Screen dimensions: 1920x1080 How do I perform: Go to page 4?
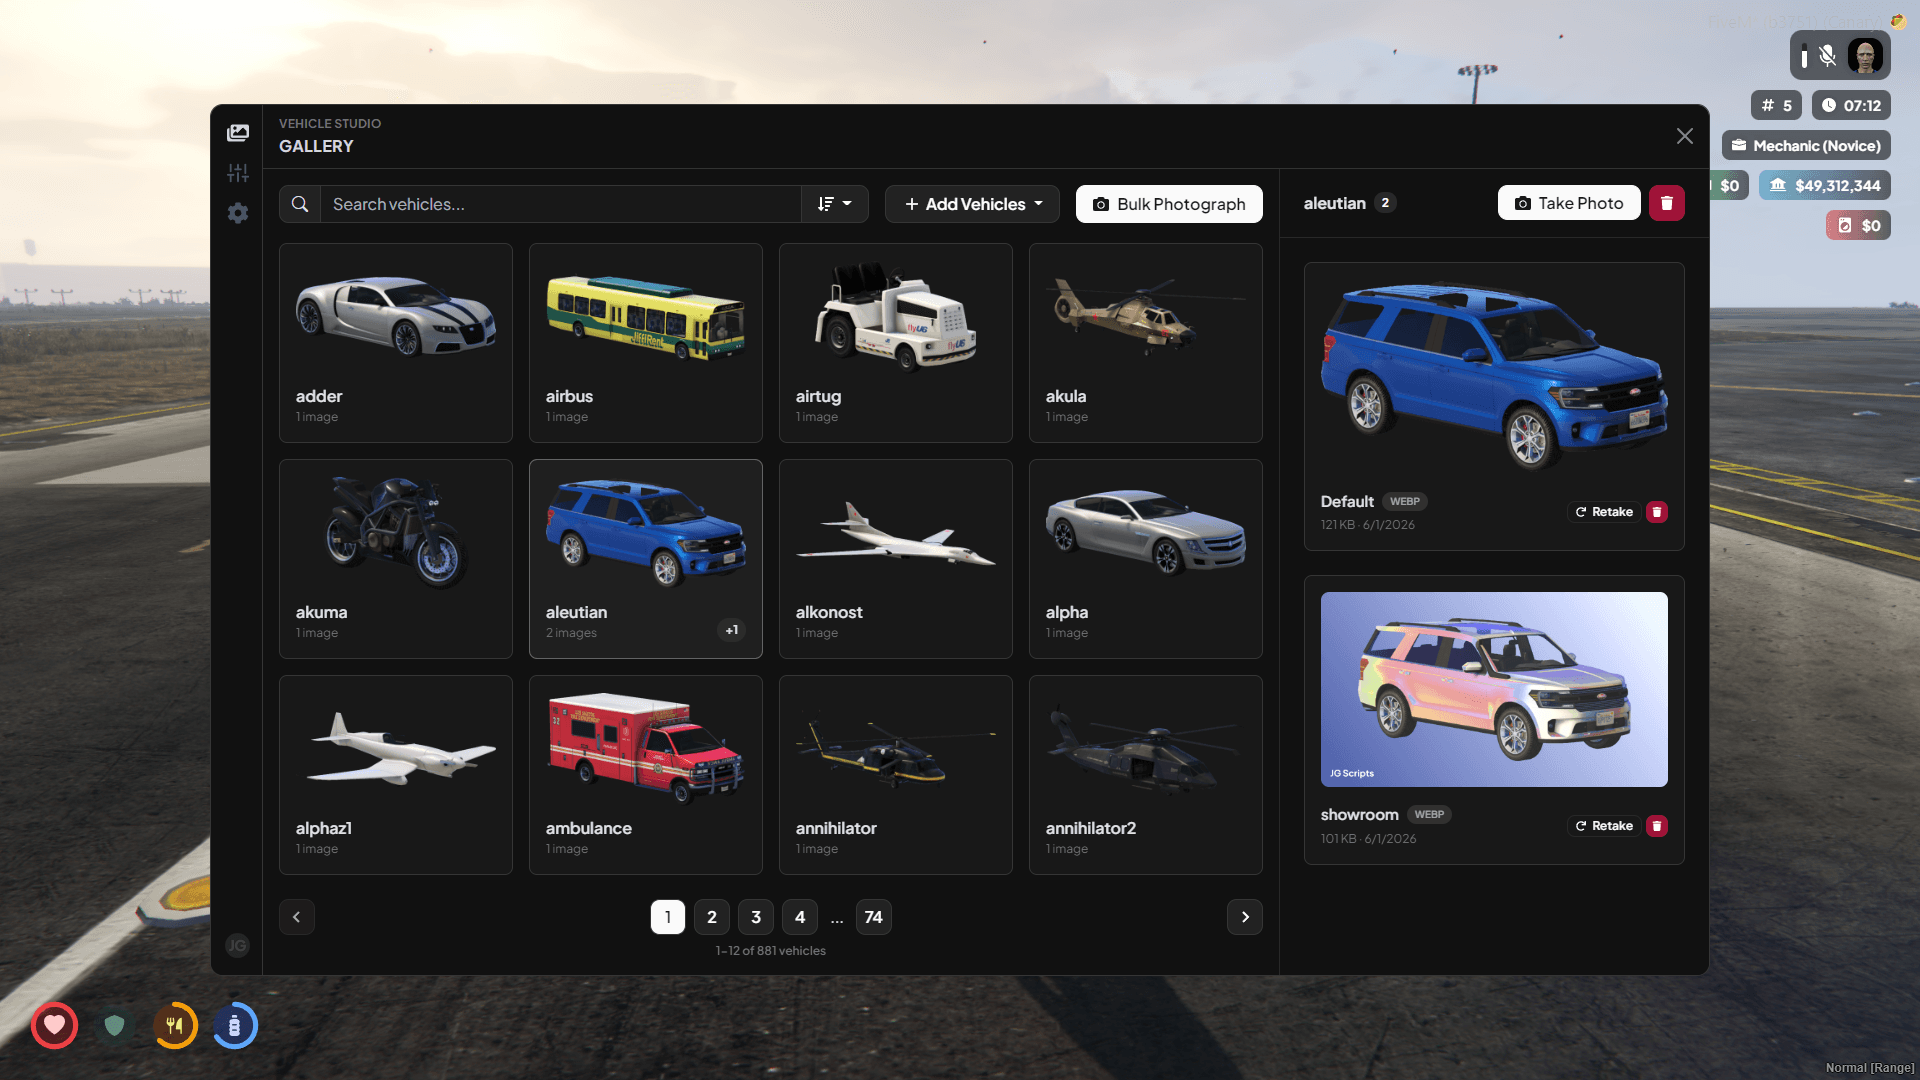click(800, 917)
